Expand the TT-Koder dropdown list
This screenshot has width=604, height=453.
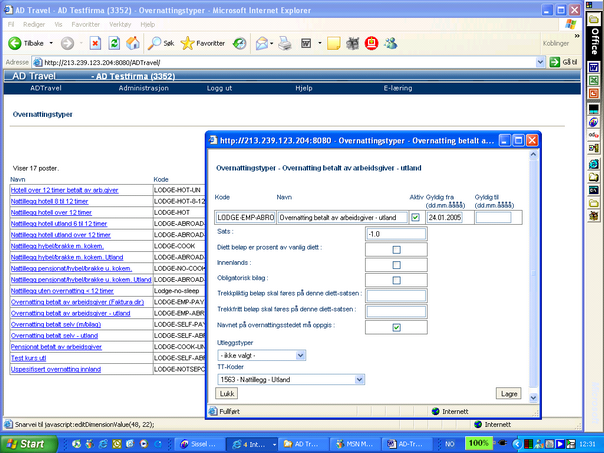click(358, 379)
